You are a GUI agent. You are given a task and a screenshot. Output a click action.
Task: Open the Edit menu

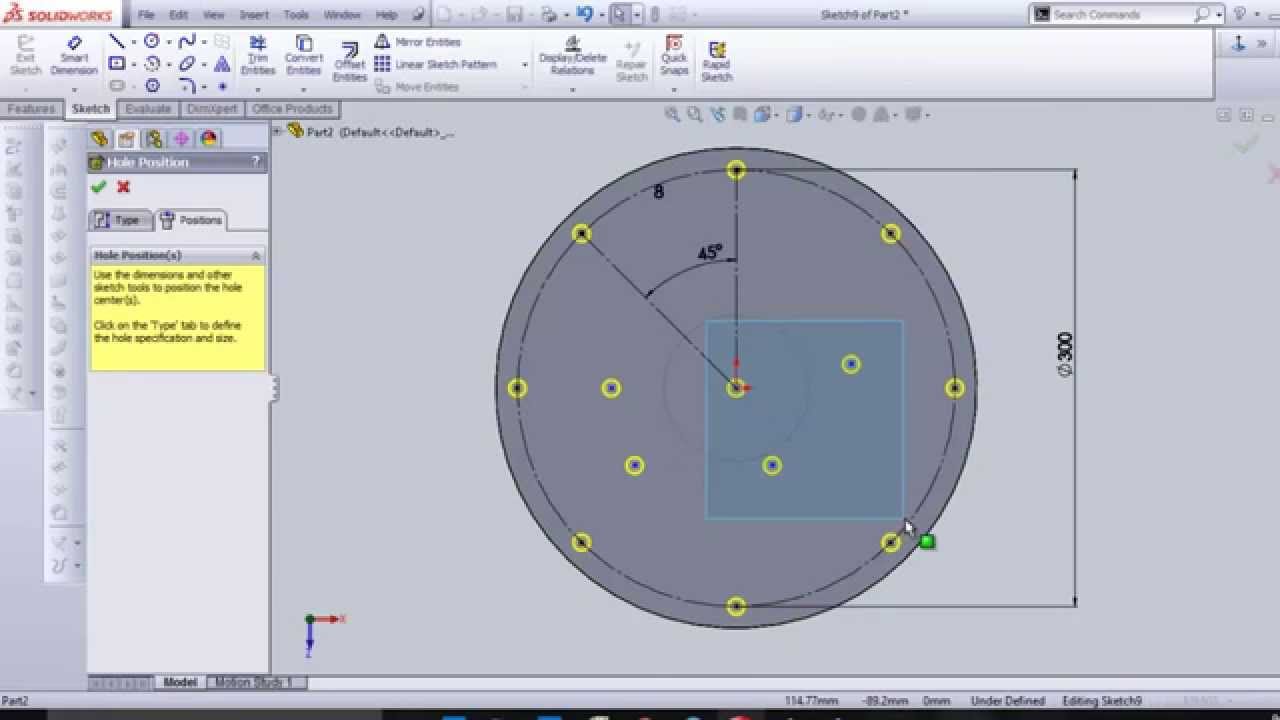coord(178,15)
